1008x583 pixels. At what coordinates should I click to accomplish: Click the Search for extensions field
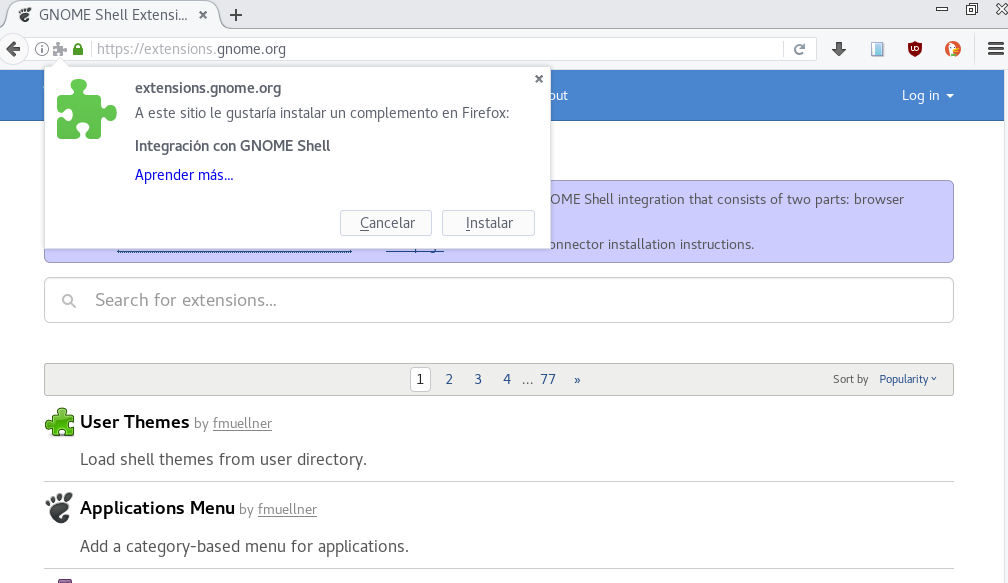(x=500, y=300)
